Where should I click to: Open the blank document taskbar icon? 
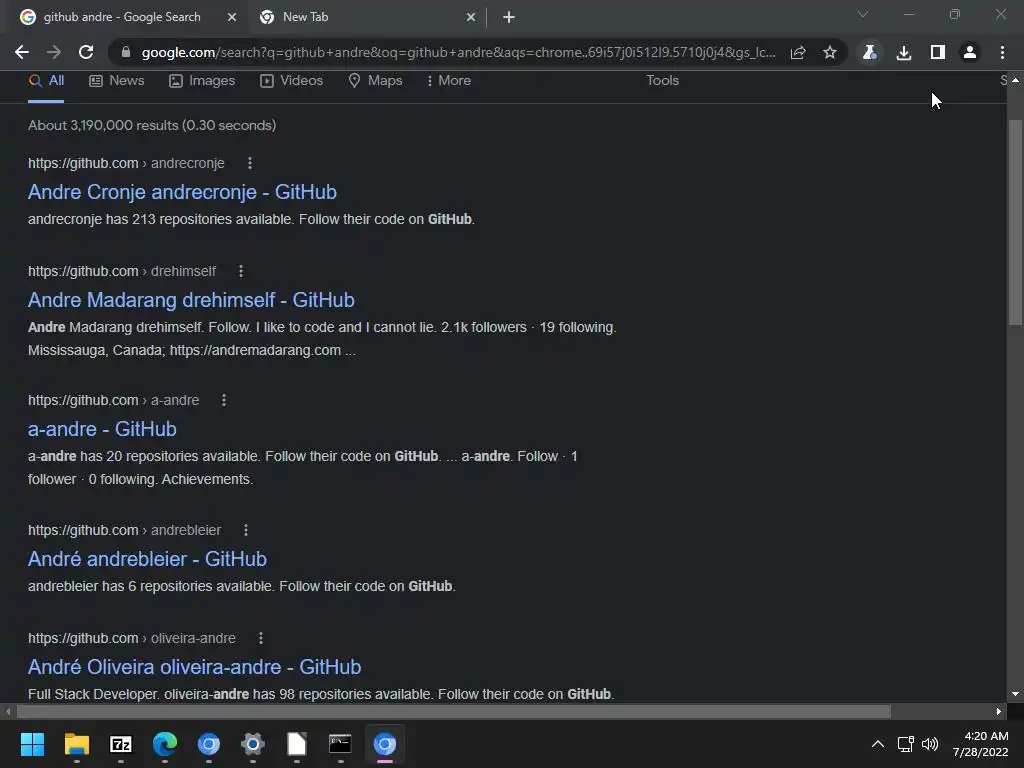(296, 744)
